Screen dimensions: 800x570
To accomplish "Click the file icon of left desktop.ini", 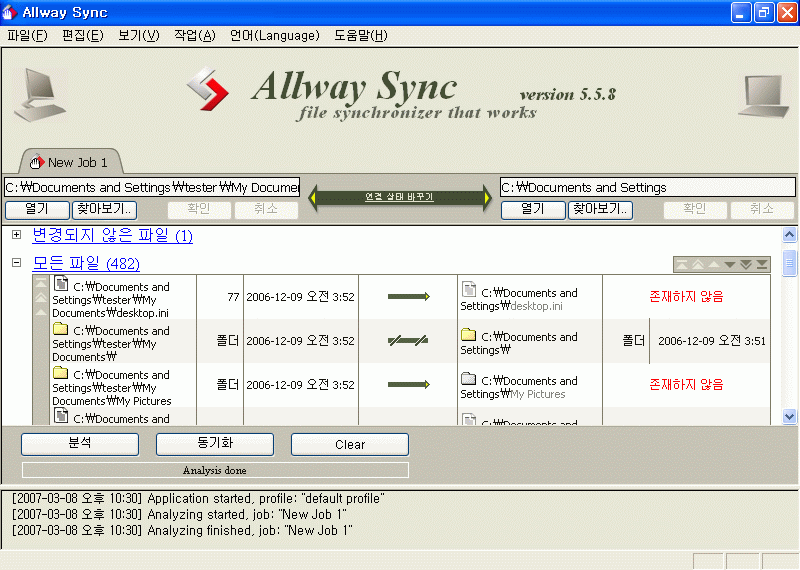I will click(61, 283).
